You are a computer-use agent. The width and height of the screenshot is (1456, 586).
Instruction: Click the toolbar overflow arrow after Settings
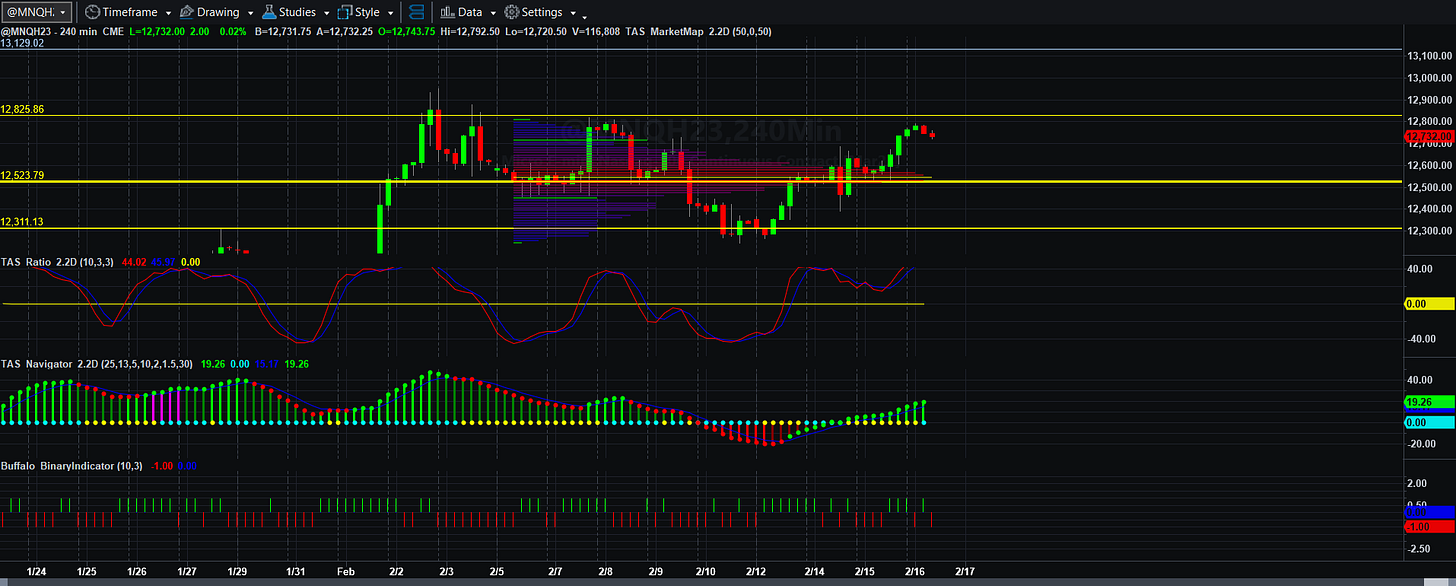pos(584,15)
